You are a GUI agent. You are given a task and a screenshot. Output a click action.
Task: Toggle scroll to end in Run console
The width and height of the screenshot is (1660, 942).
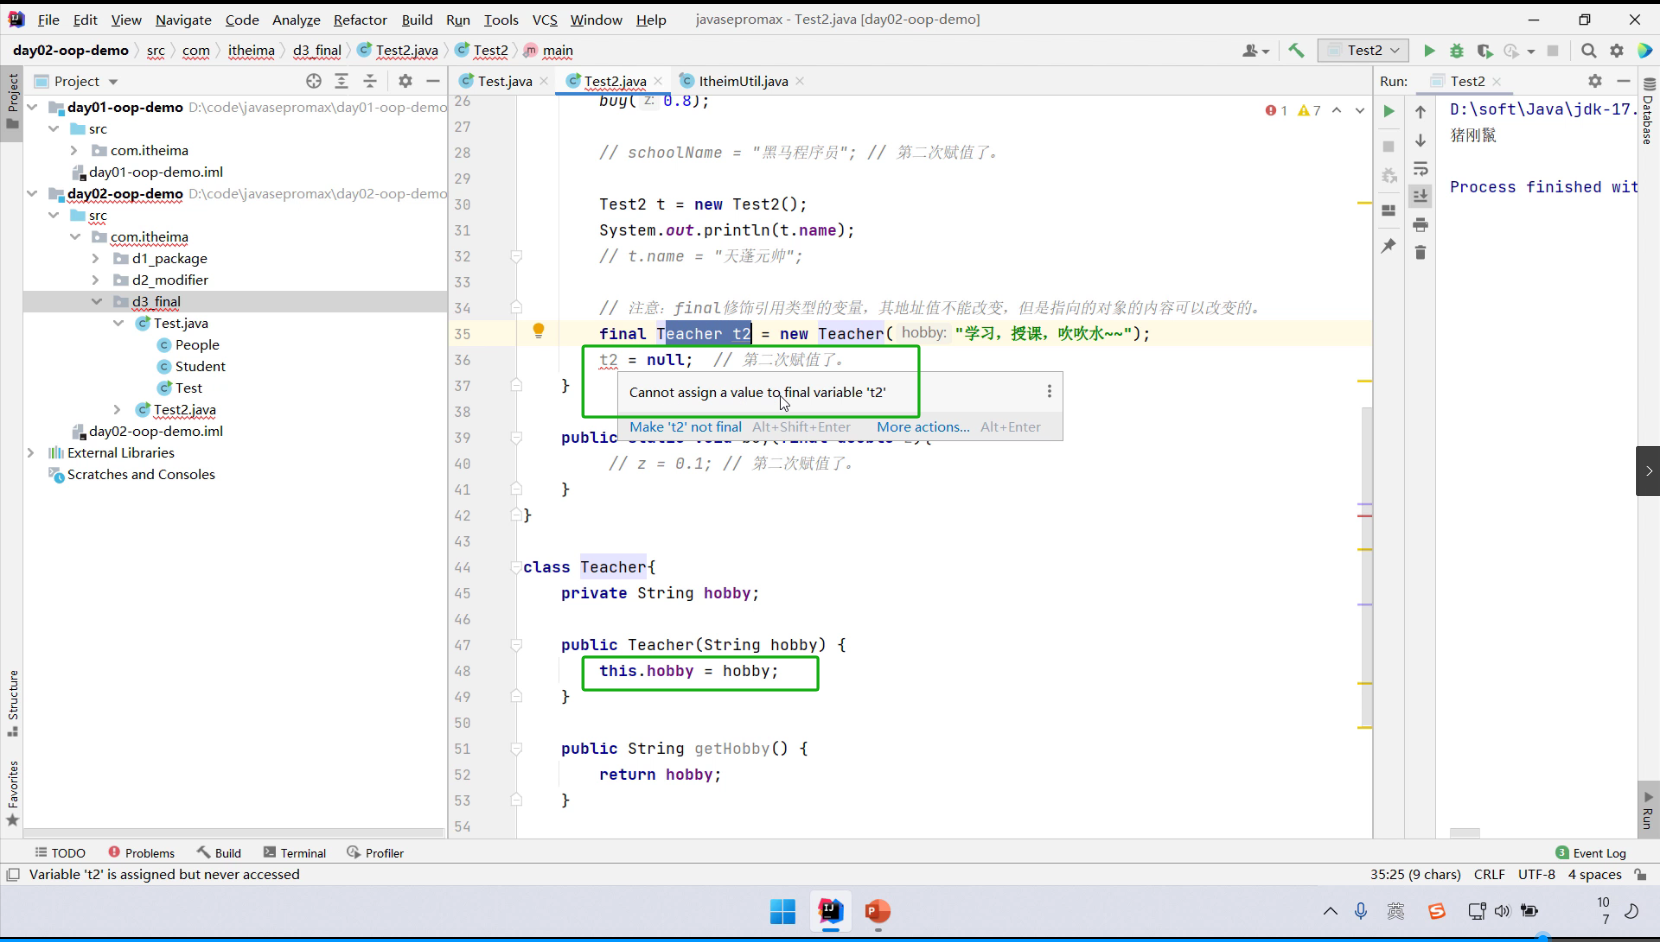pyautogui.click(x=1420, y=197)
